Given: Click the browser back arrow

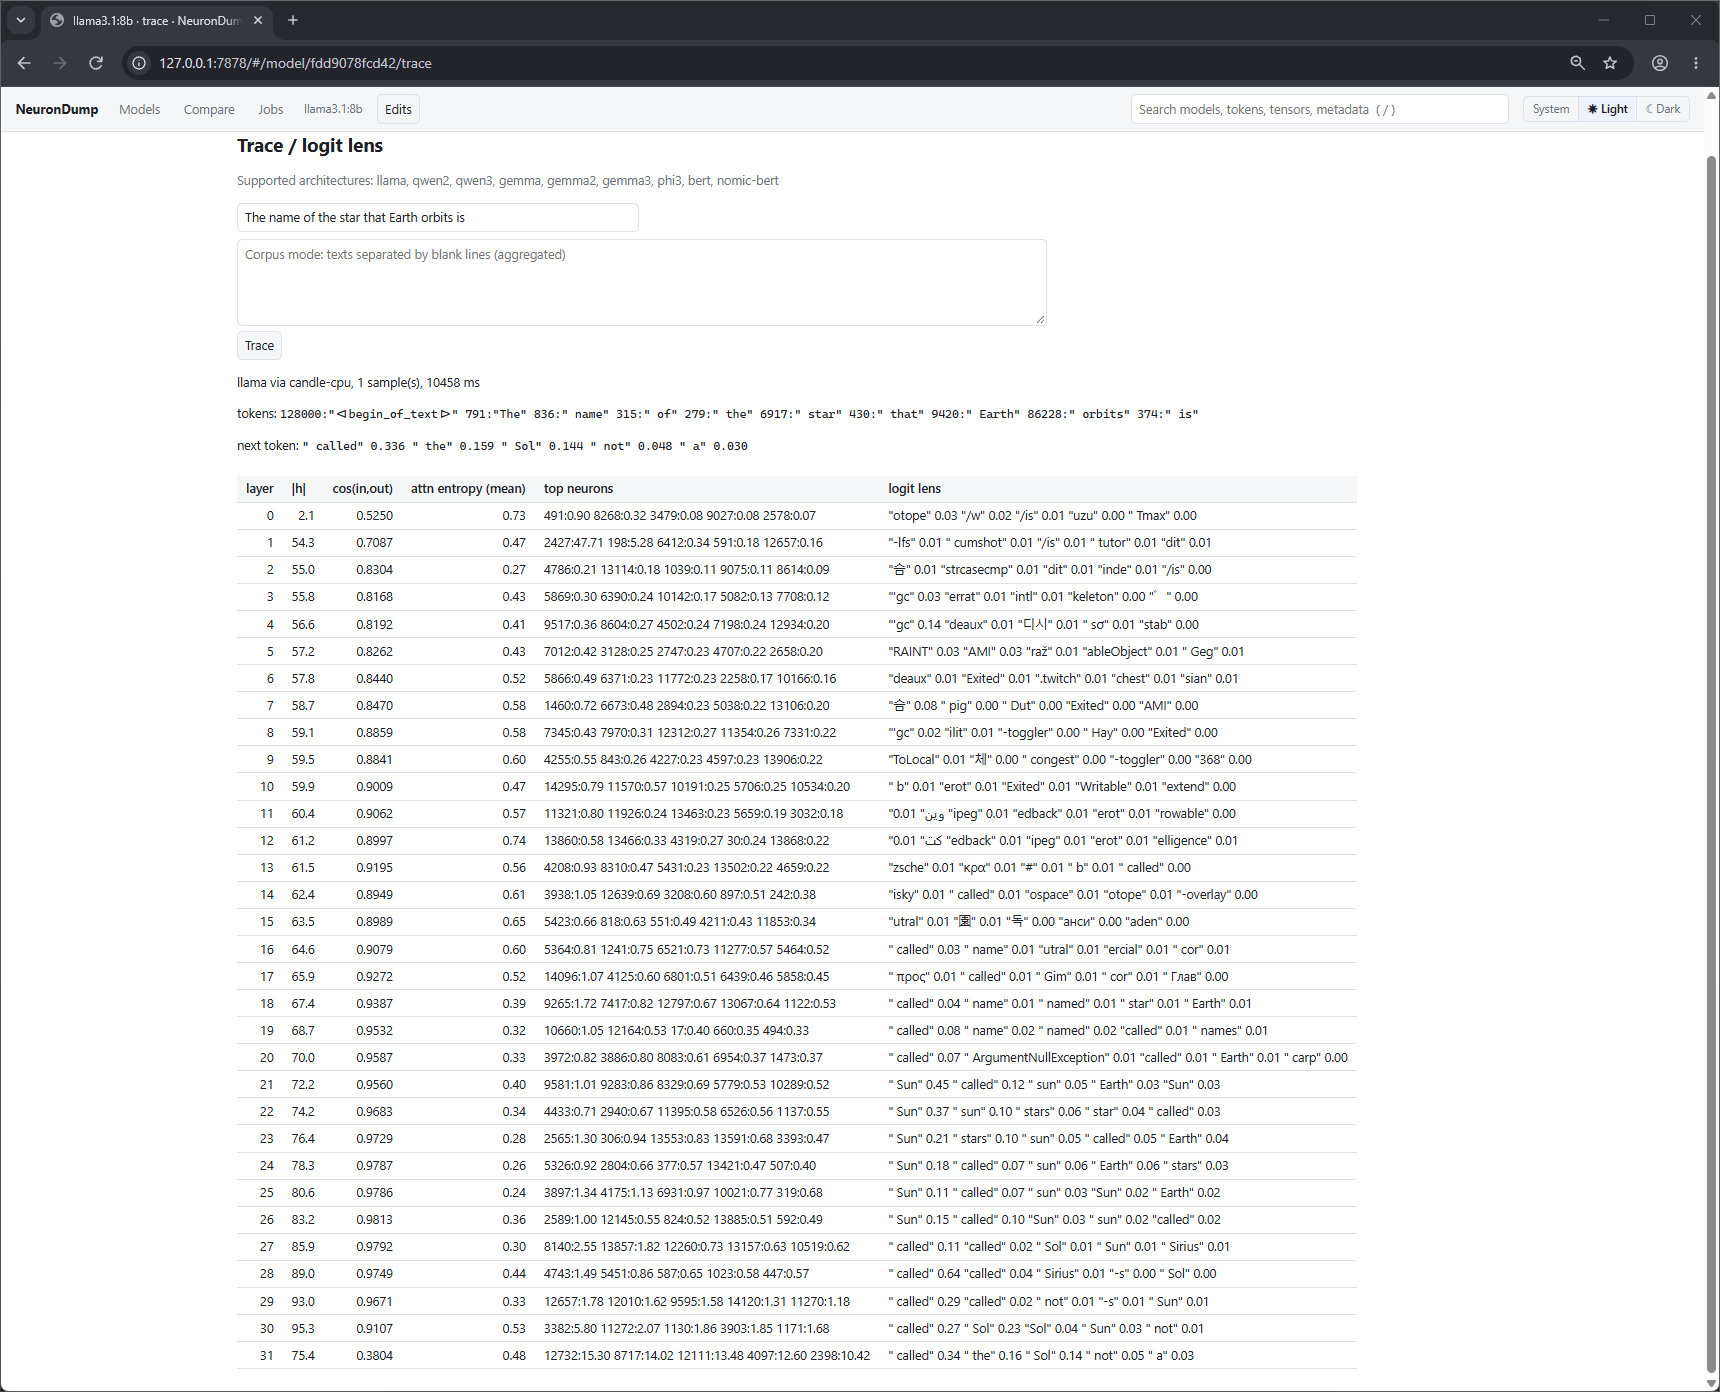Looking at the screenshot, I should point(24,63).
